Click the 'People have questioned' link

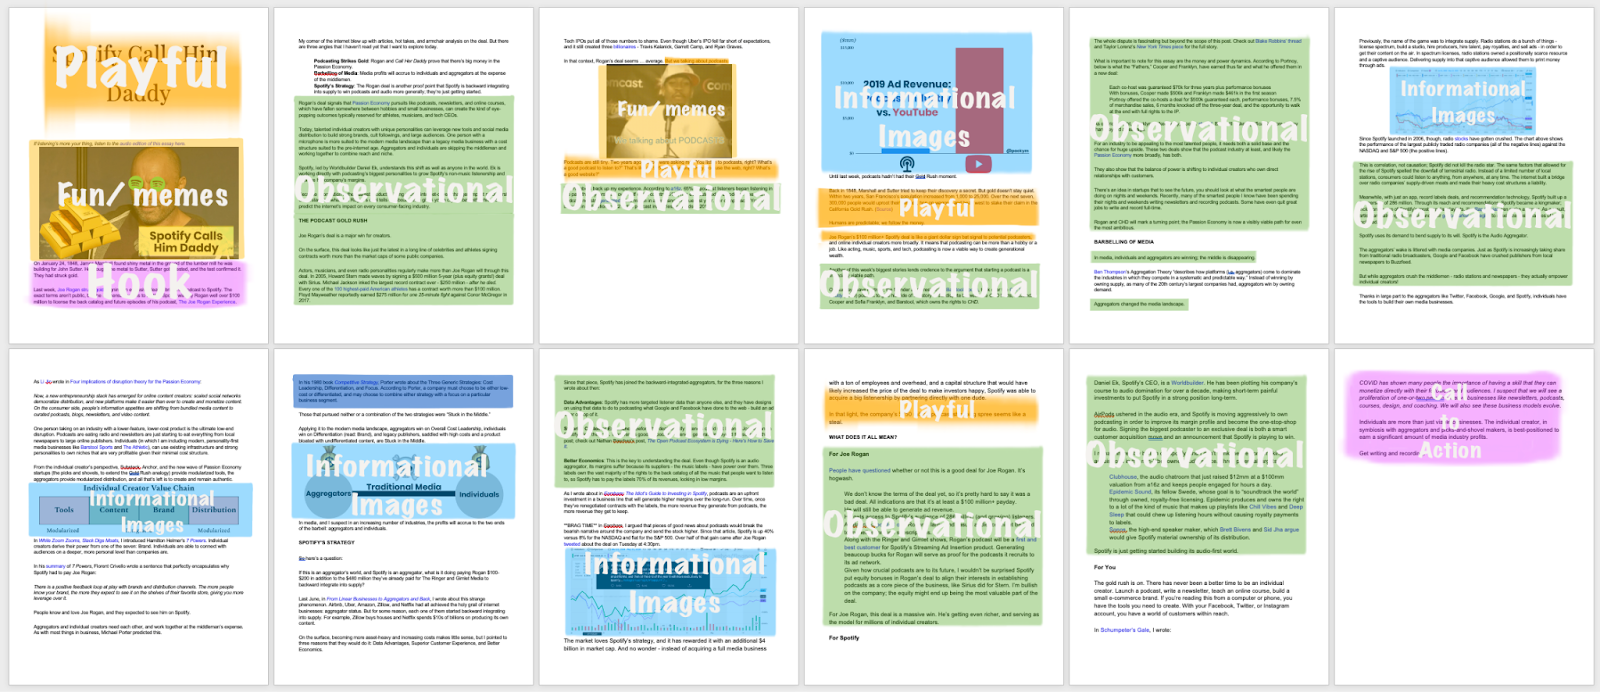click(x=859, y=470)
